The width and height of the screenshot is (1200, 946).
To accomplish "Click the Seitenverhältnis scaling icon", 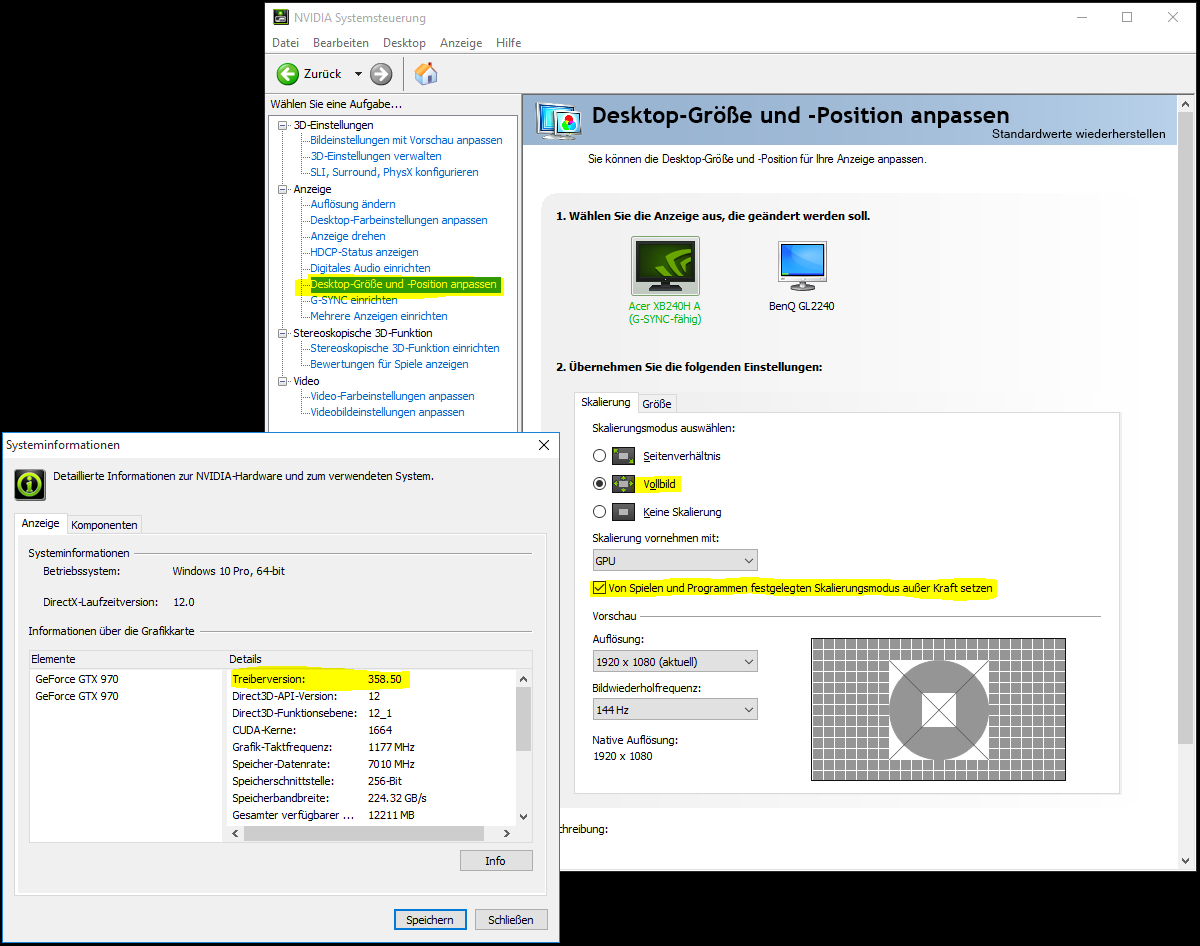I will [x=624, y=456].
